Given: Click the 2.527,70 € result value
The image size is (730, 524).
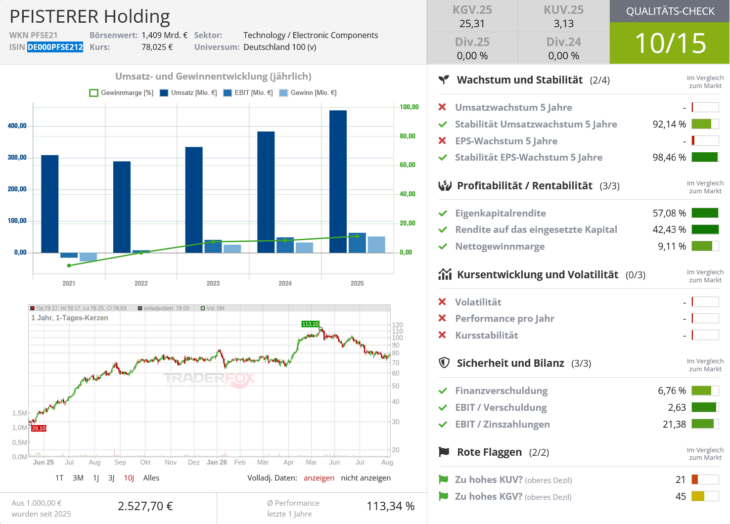Looking at the screenshot, I should coord(145,506).
